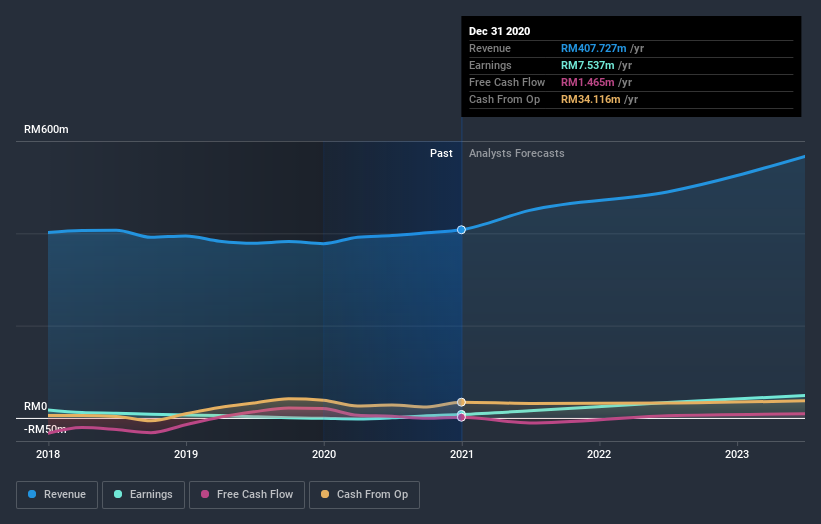Click the Cash From Op label in tooltip
This screenshot has height=524, width=821.
point(504,99)
